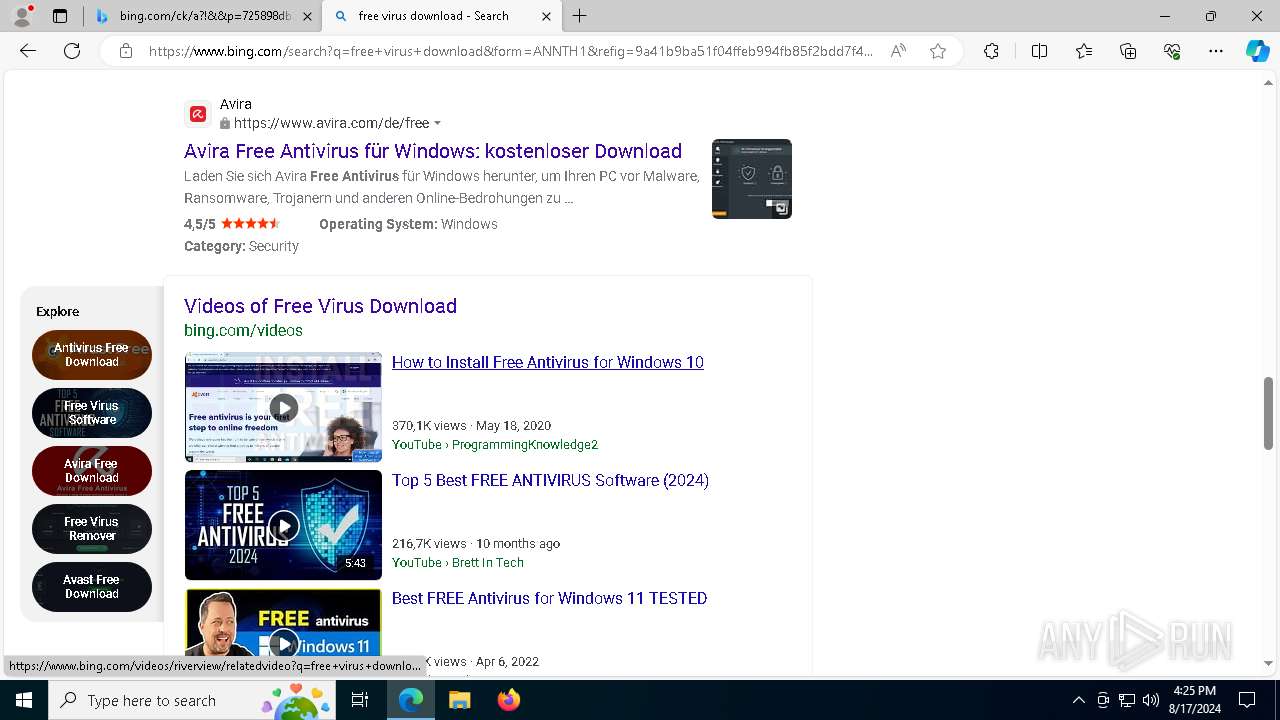Close the bing.com/ck tab
Screen dimensions: 1280x720
click(x=308, y=16)
